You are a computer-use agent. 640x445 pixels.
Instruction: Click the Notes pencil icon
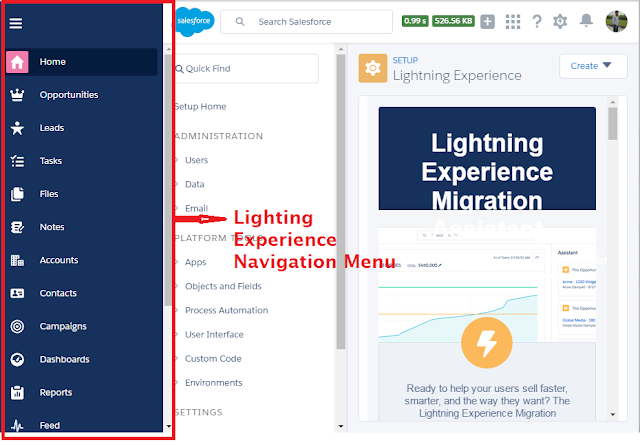point(17,227)
